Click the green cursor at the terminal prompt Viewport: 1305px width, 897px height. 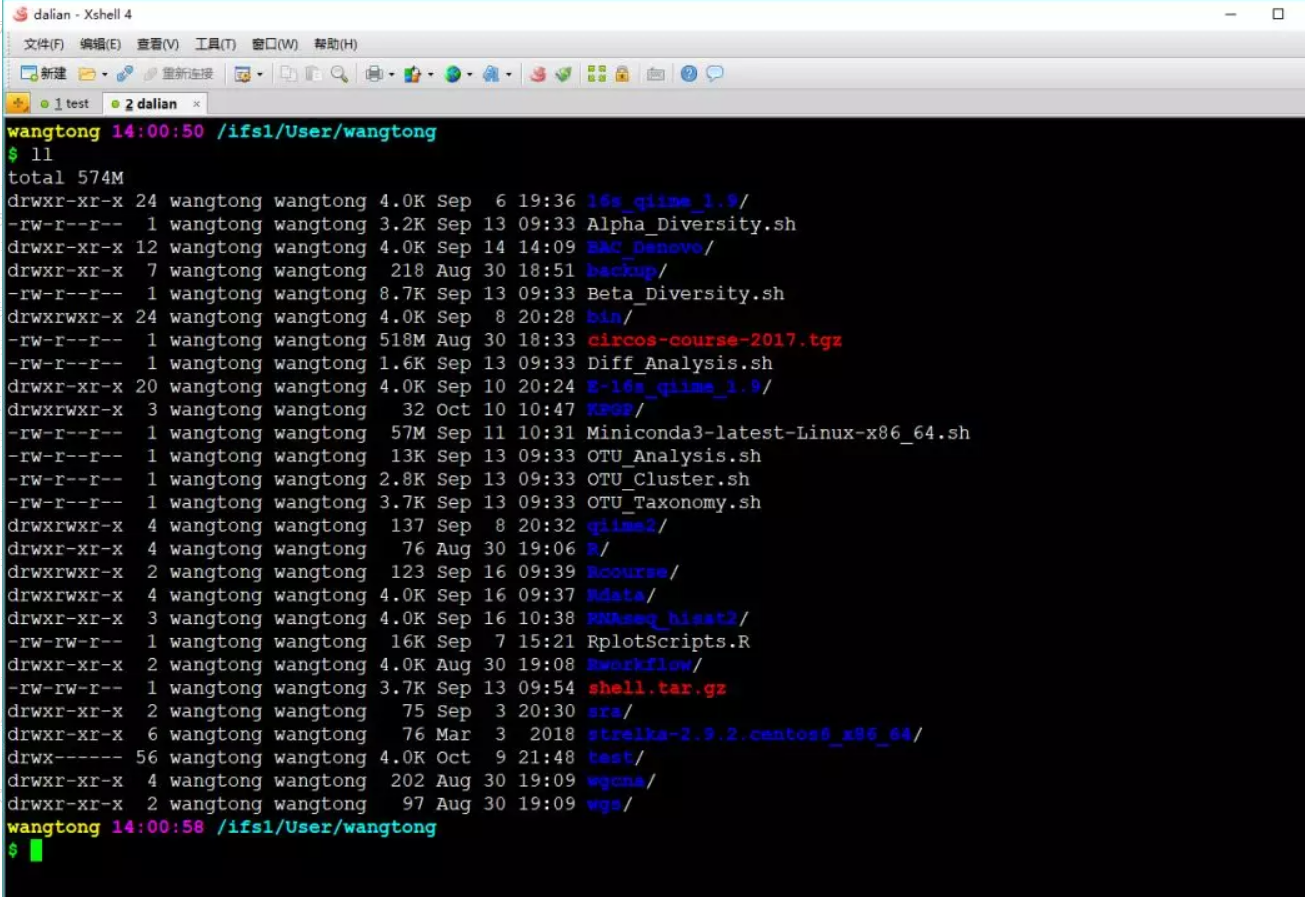coord(36,851)
